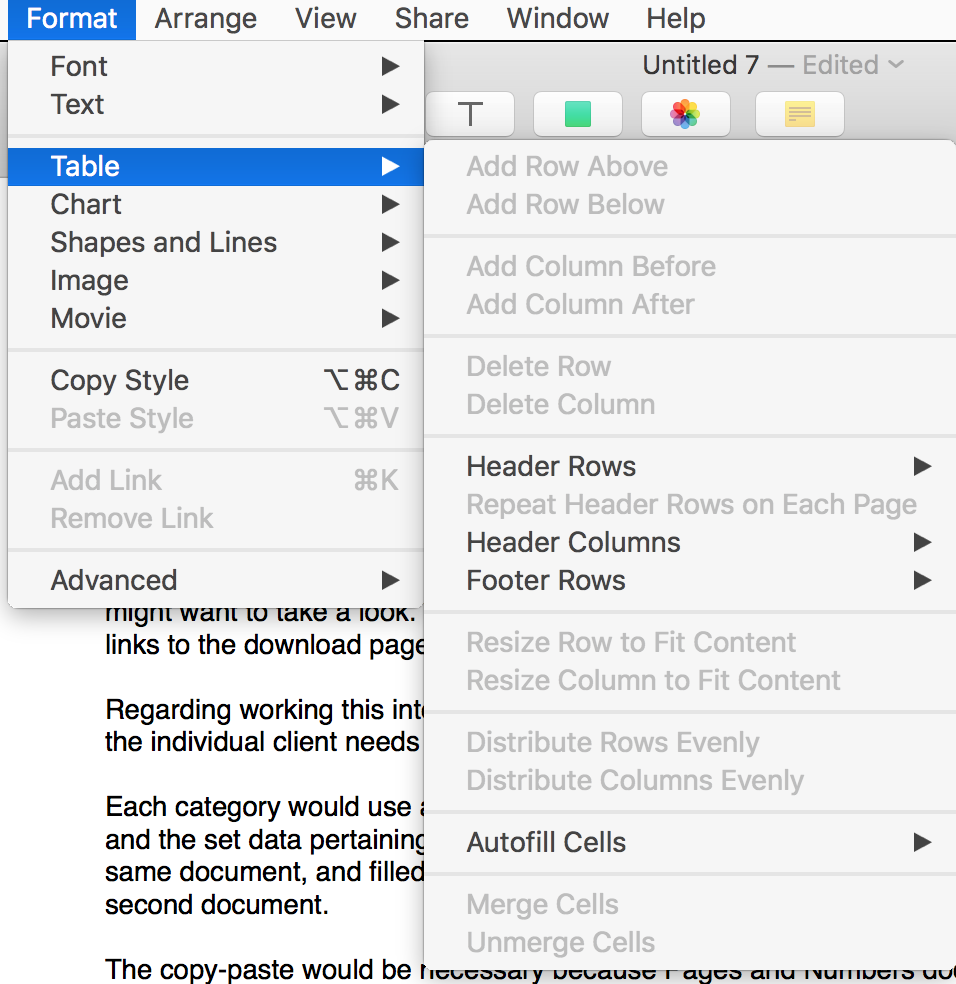Click the yellow Comment toolbar icon
This screenshot has height=984, width=956.
click(x=799, y=115)
